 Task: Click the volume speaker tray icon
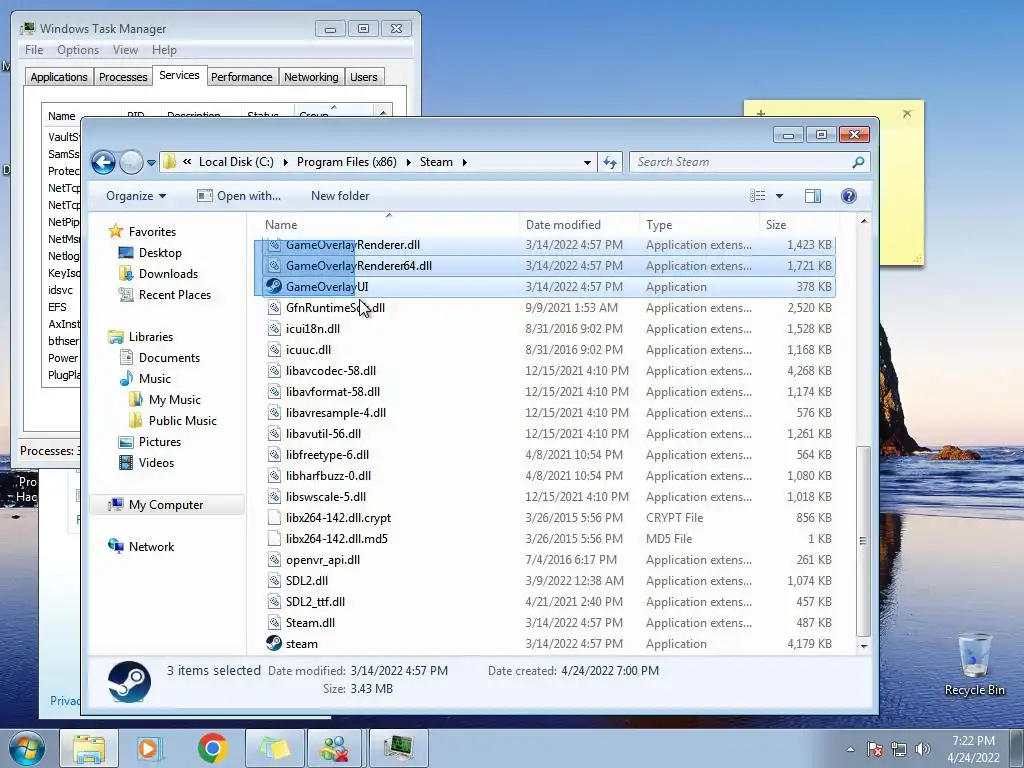click(922, 749)
